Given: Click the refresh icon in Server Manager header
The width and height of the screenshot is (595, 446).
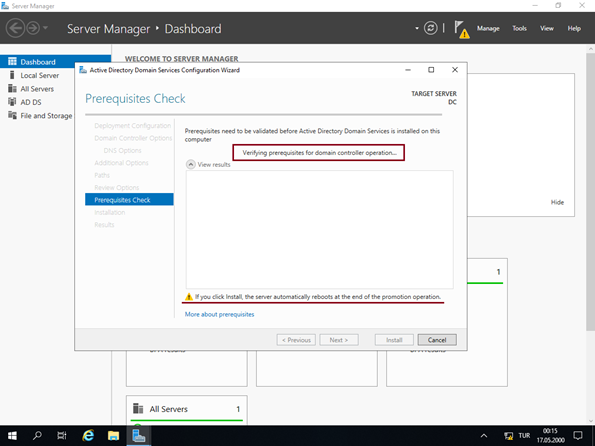Looking at the screenshot, I should [430, 28].
